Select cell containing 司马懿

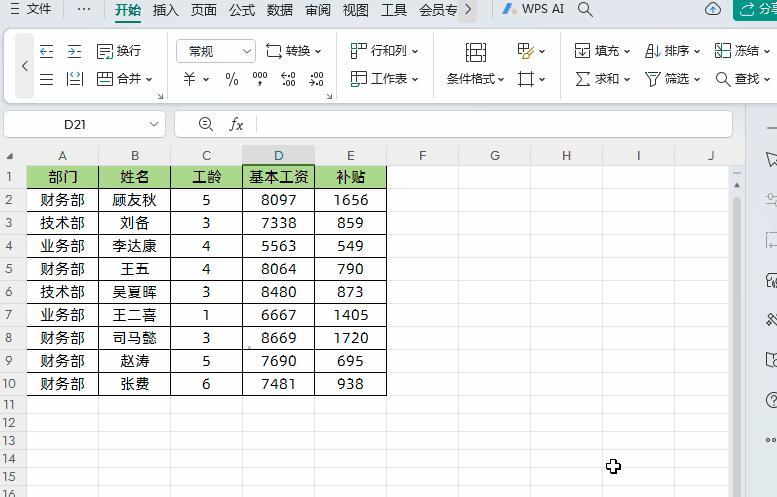click(134, 338)
